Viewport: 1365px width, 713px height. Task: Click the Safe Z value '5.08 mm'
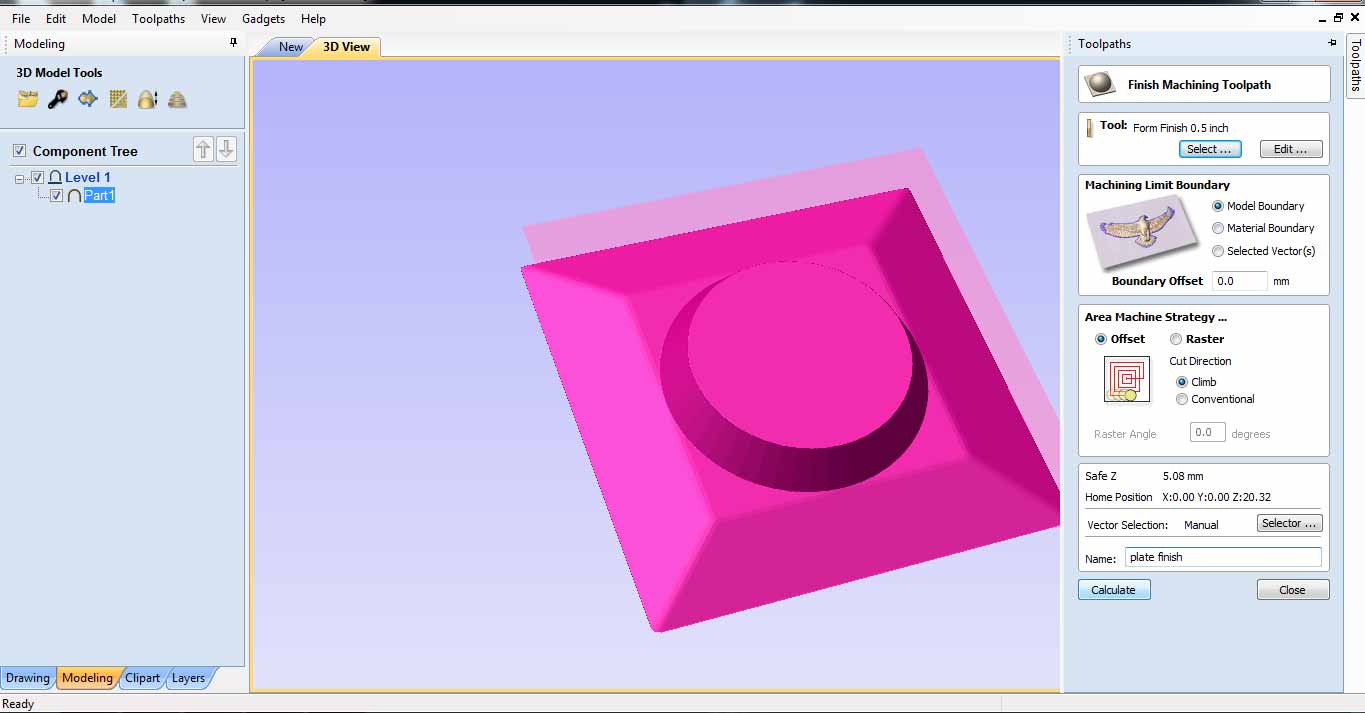[1183, 476]
